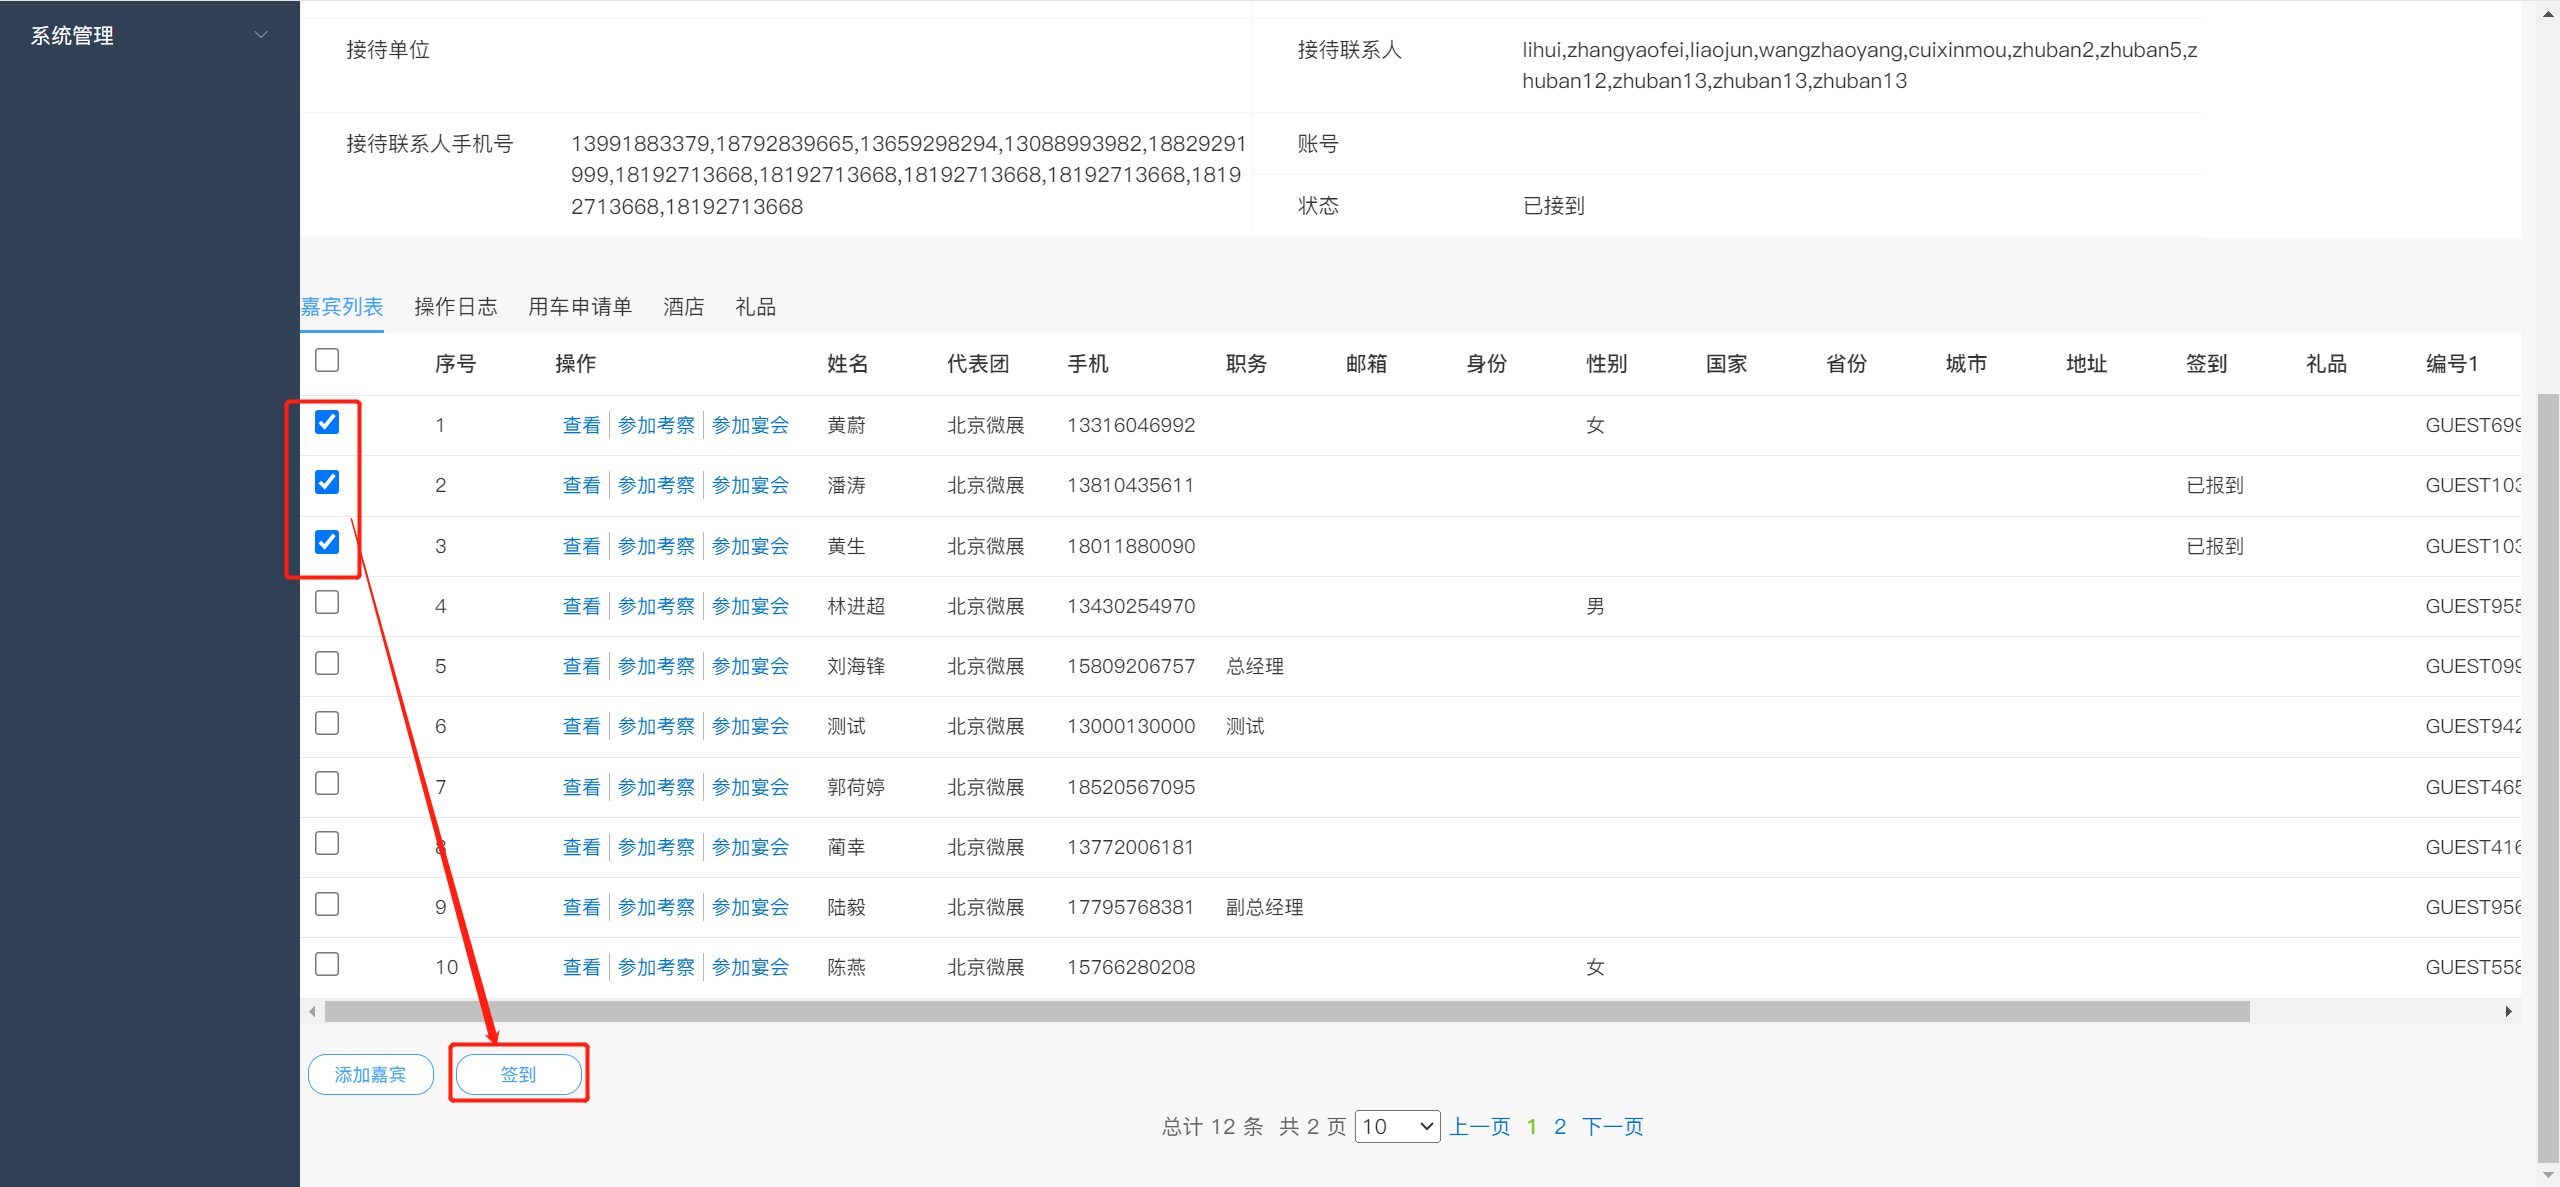Screen dimensions: 2560x1187
Task: Check the checkbox for guest 刘海锋
Action: pyautogui.click(x=327, y=663)
